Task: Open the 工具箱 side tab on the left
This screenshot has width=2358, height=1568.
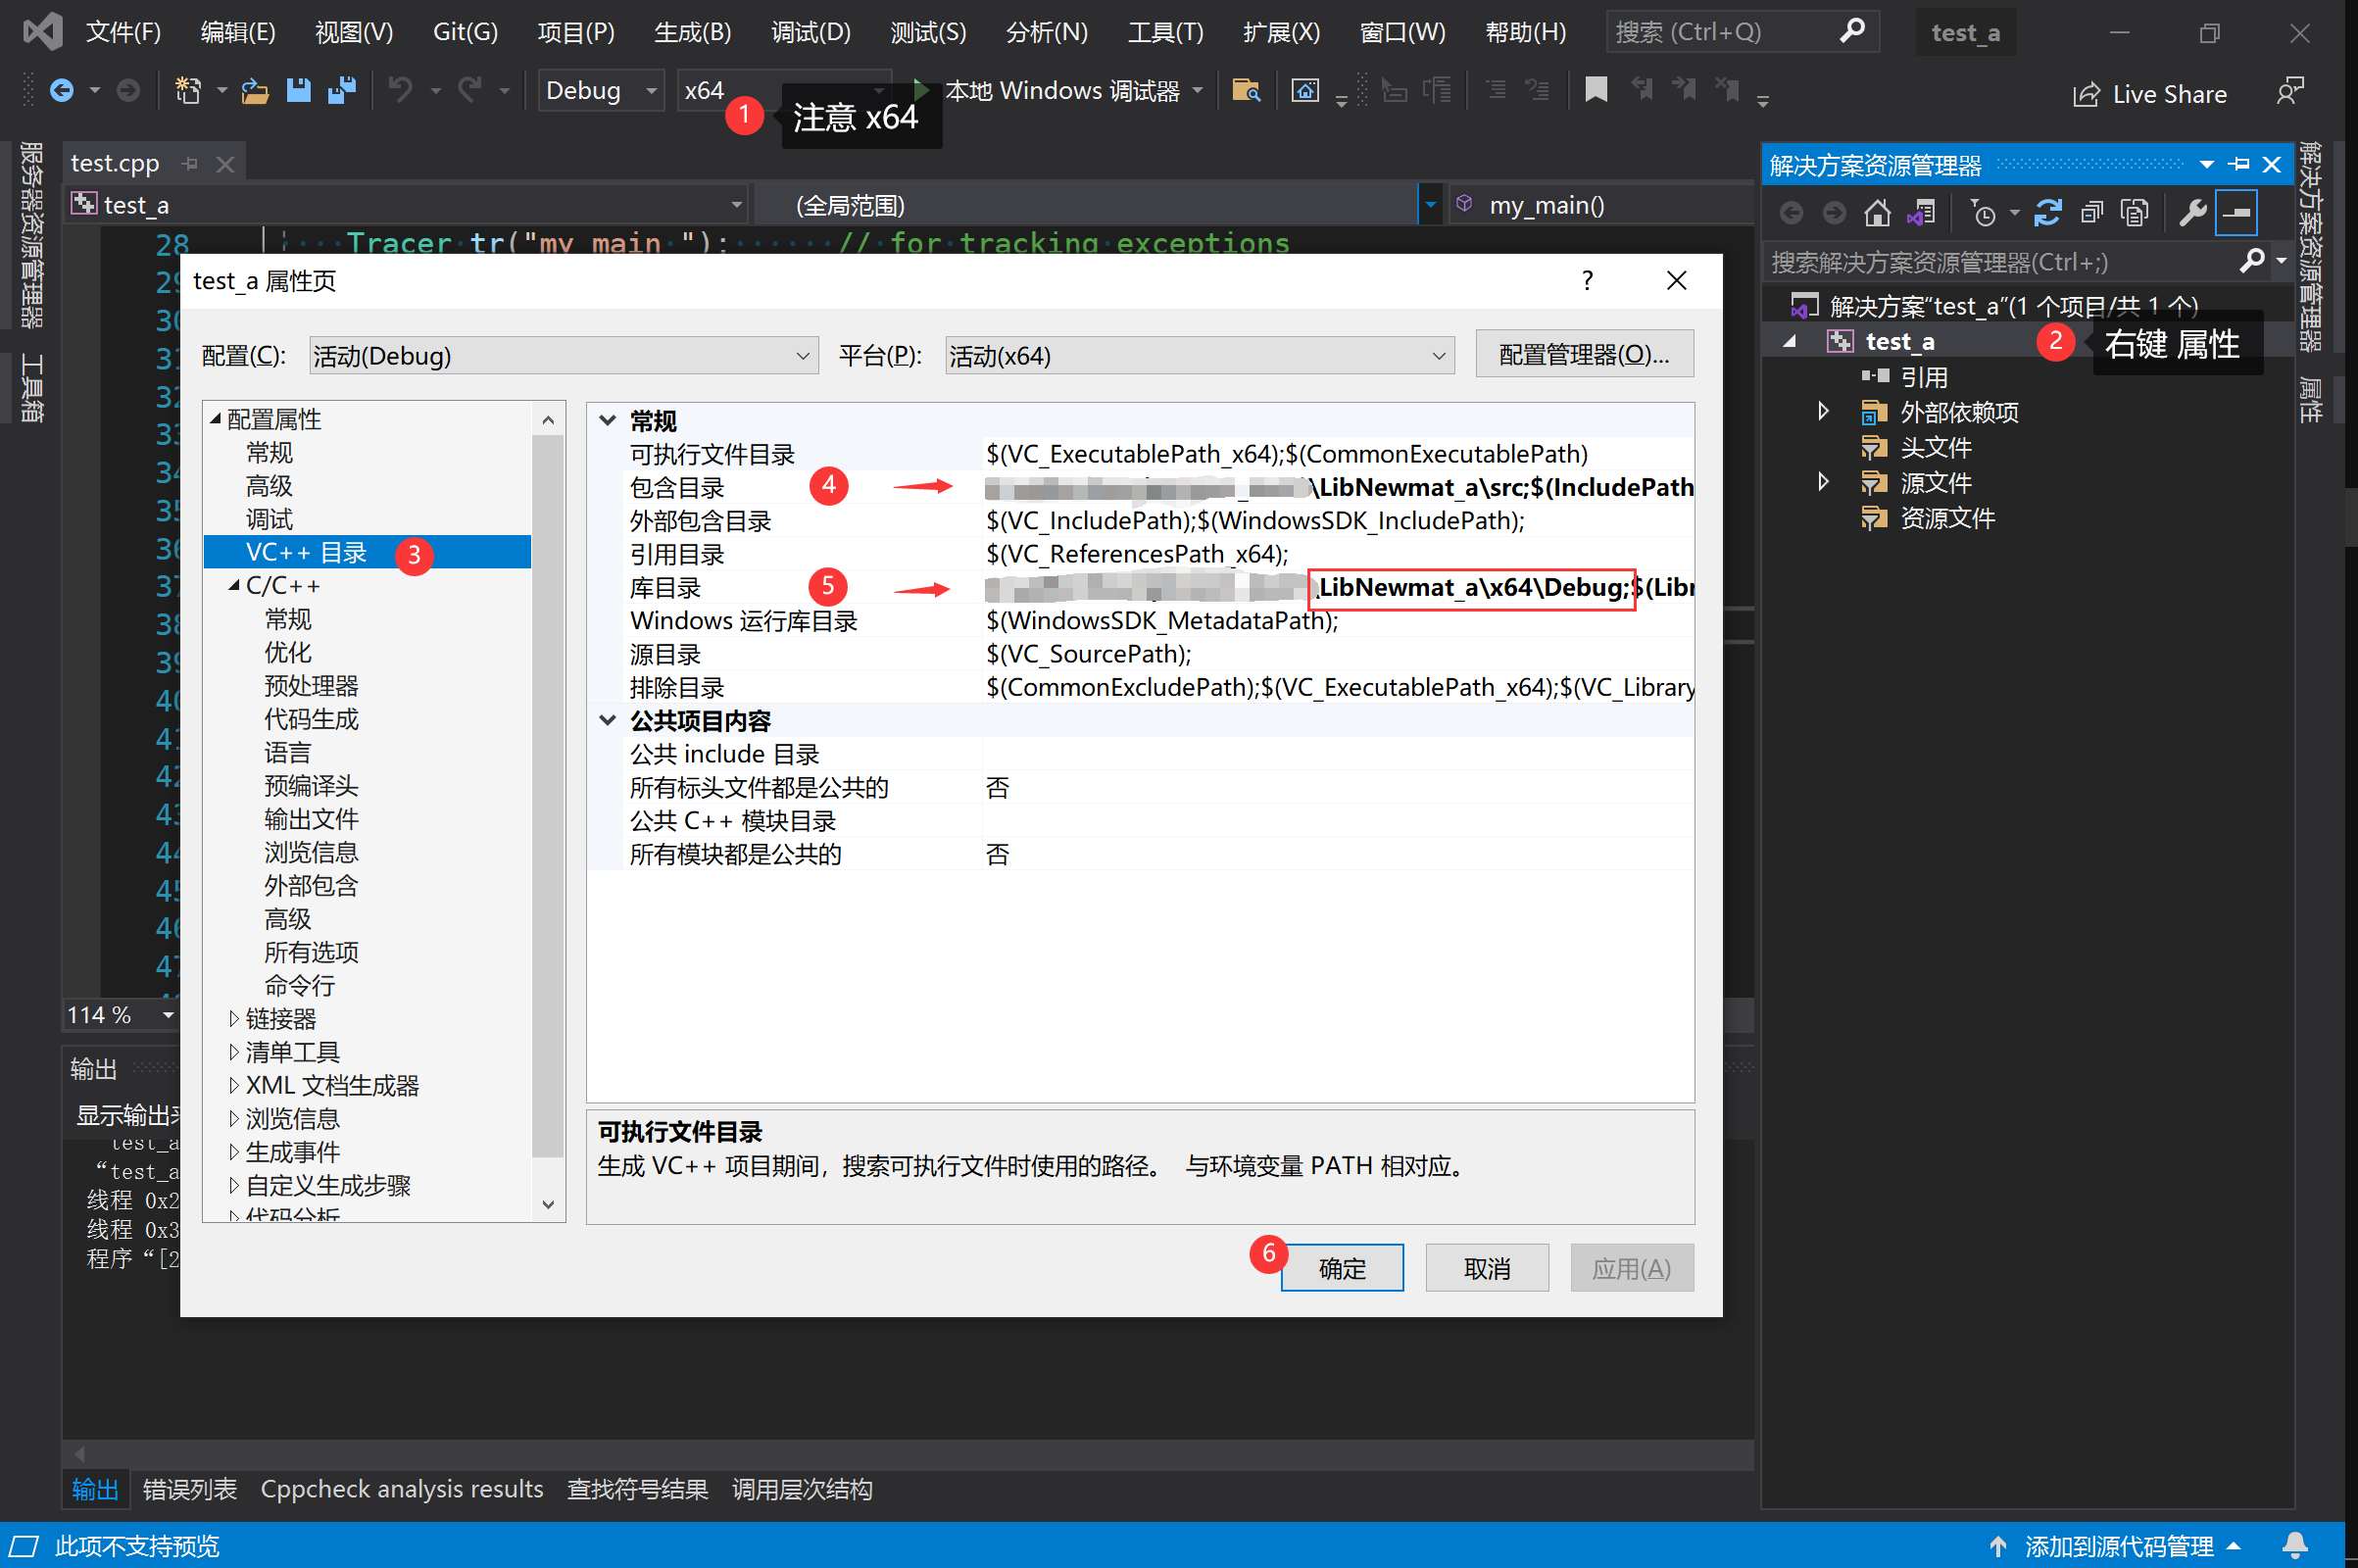Action: 32,388
